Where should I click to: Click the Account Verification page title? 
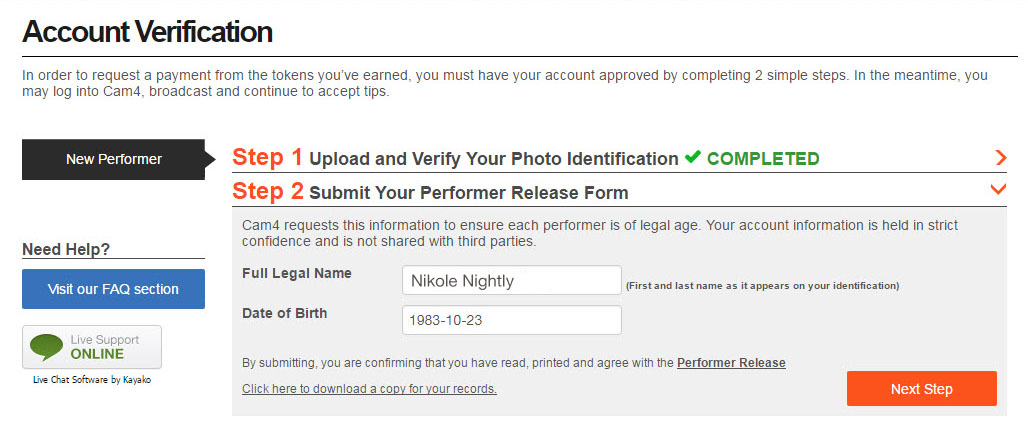(147, 31)
